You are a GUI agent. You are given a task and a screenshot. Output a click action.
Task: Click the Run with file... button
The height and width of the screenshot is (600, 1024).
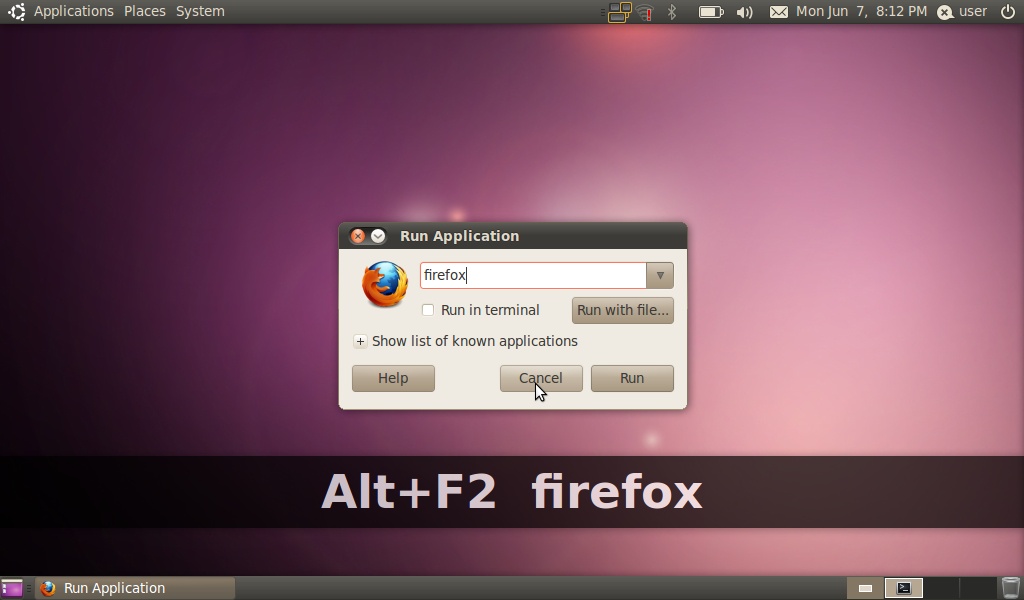coord(622,310)
